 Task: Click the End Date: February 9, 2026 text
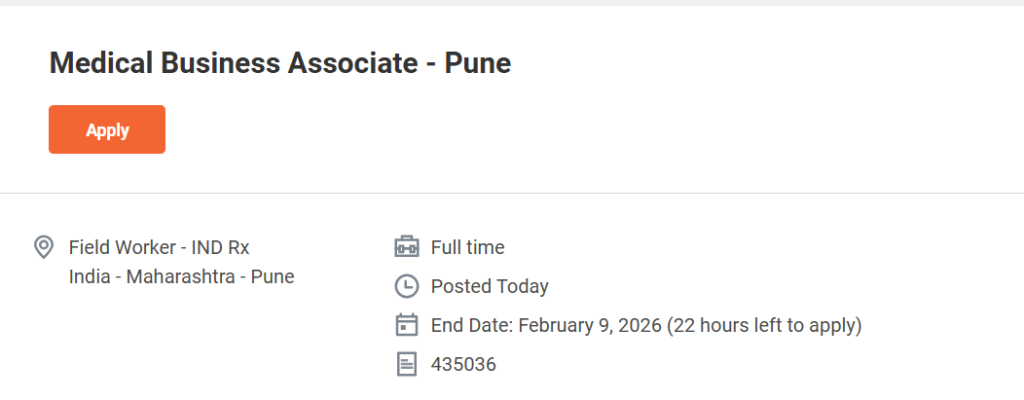[x=546, y=325]
